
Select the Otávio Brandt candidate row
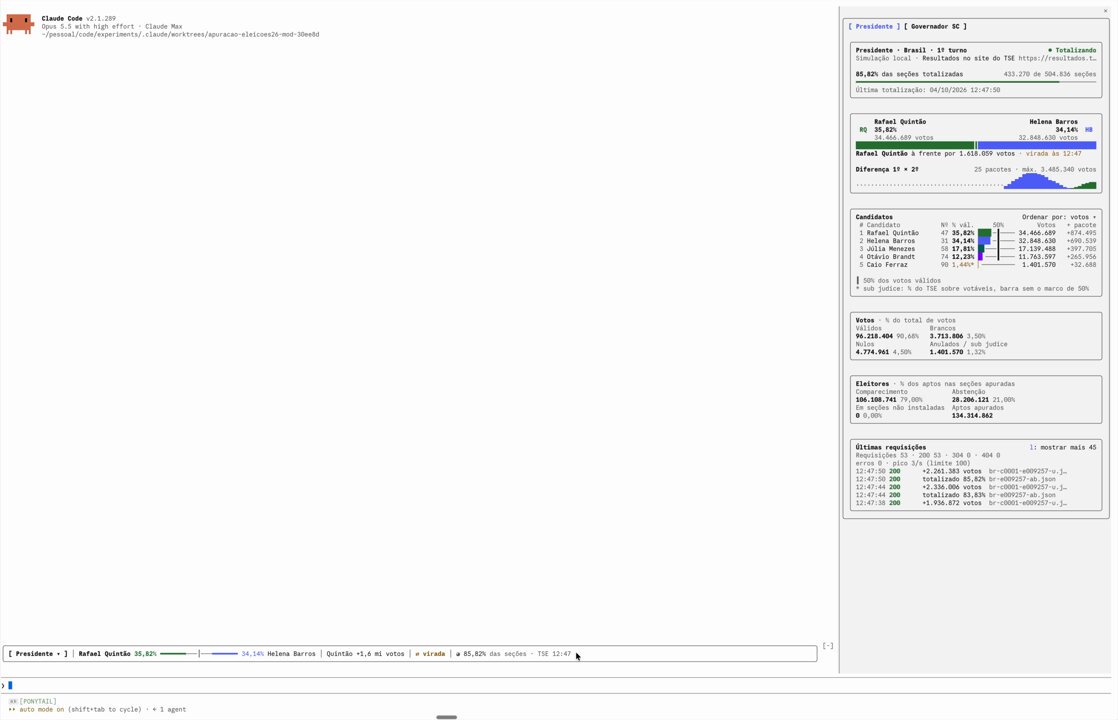[x=976, y=257]
